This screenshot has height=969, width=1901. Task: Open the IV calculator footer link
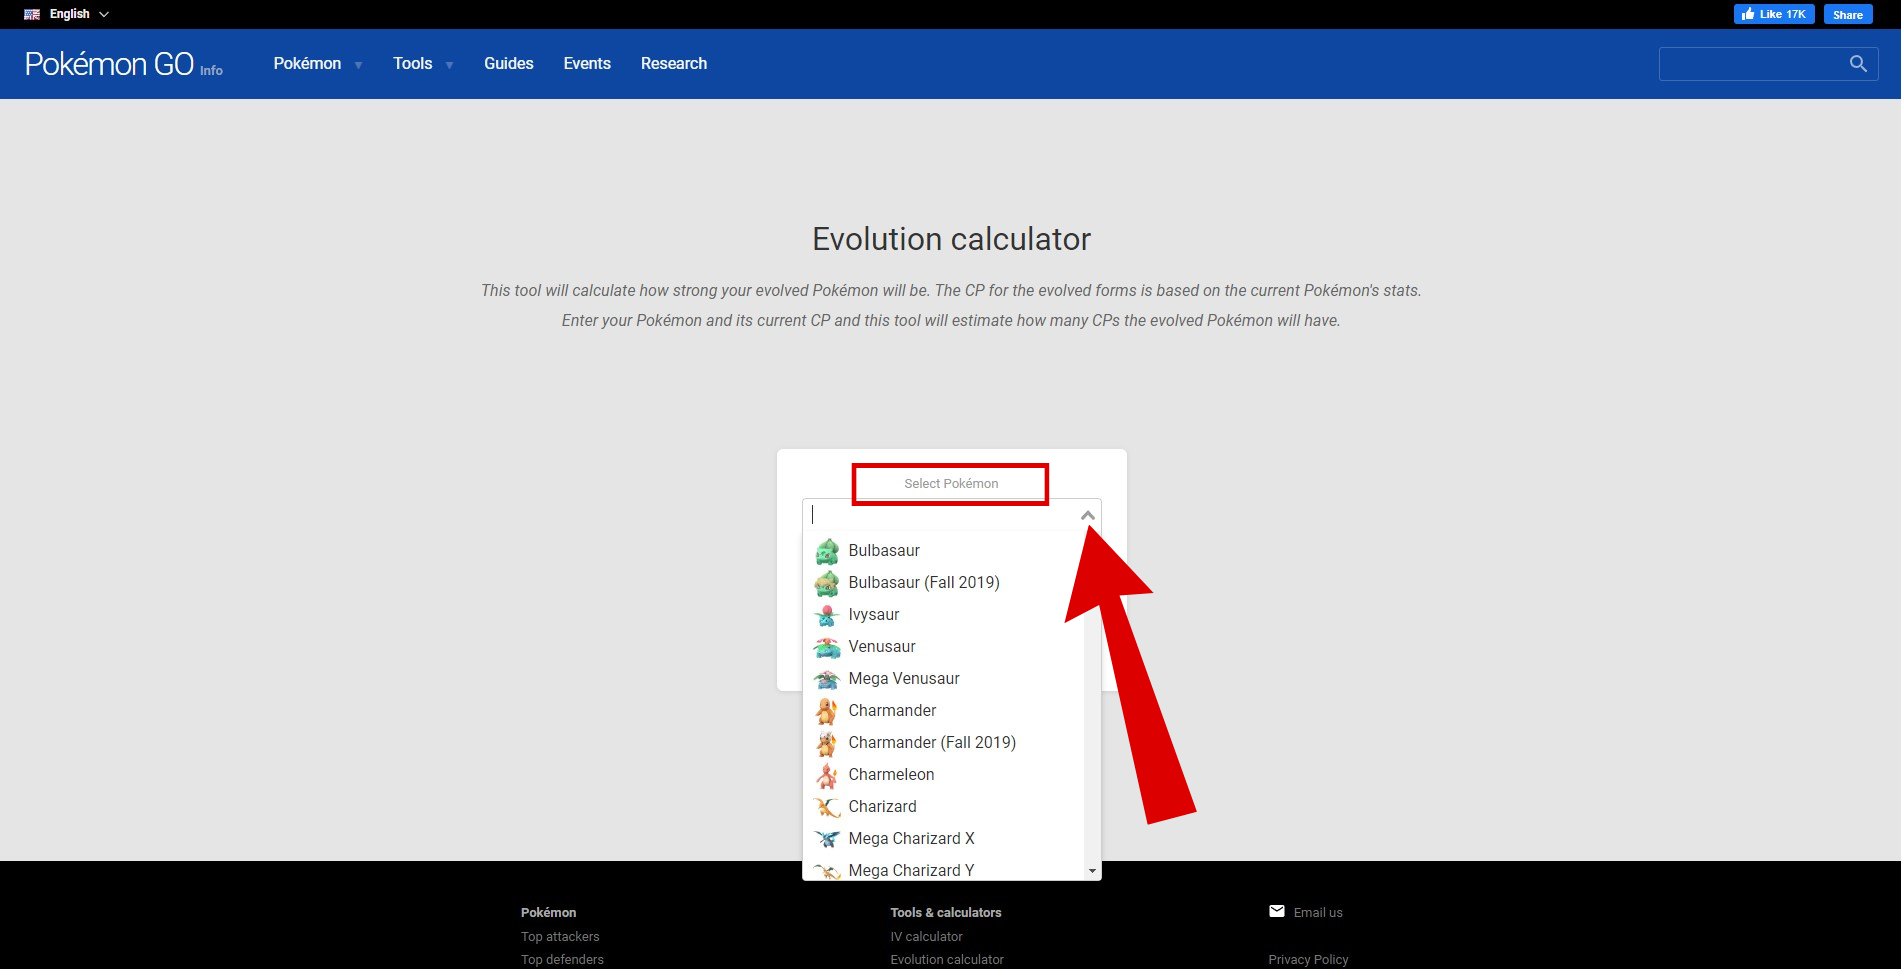point(927,937)
